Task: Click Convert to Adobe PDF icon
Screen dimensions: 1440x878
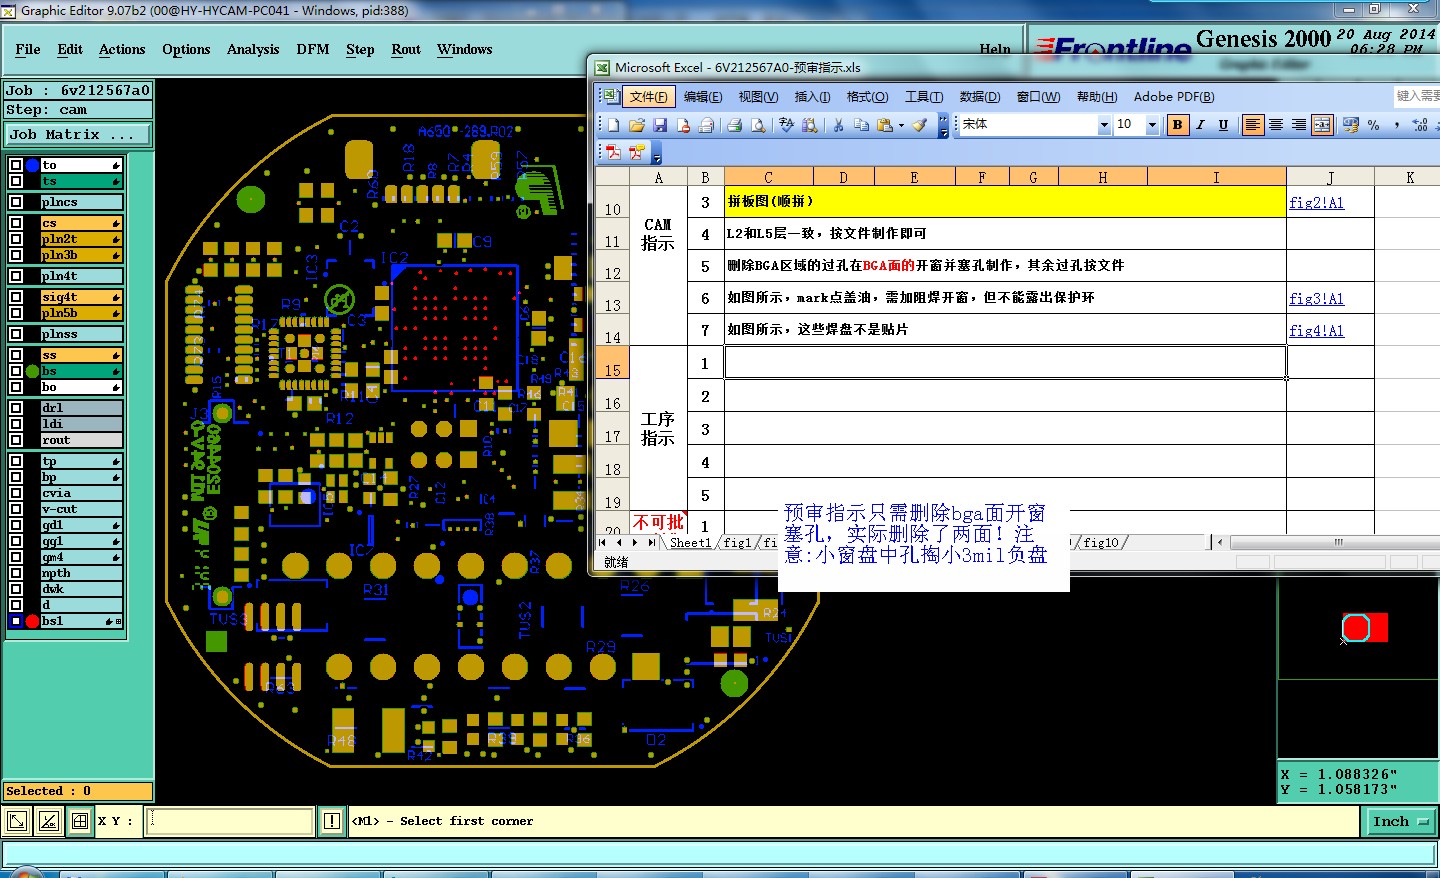Action: 613,152
